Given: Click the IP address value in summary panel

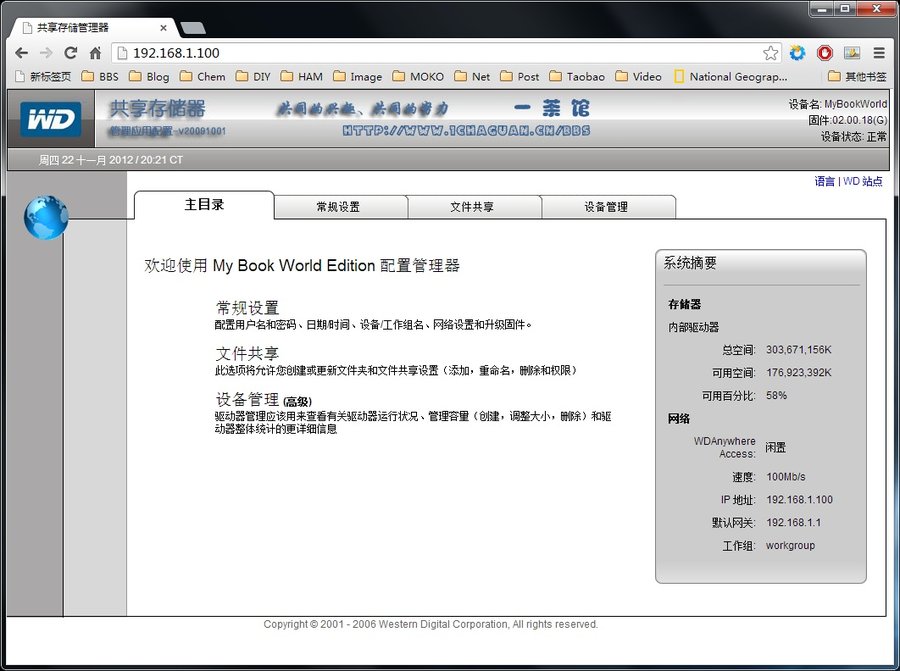Looking at the screenshot, I should pos(799,499).
